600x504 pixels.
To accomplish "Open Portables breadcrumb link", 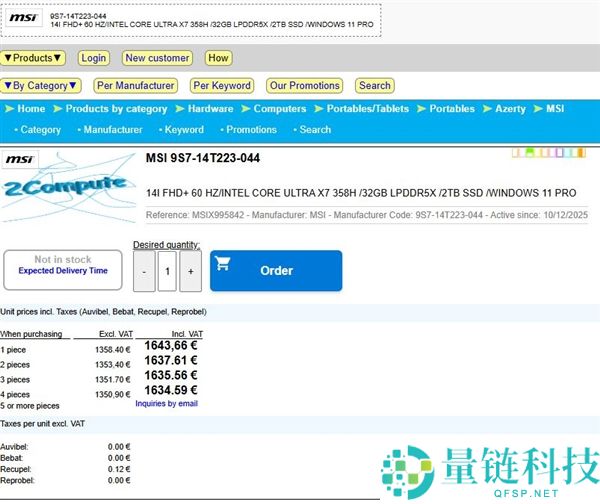I will pyautogui.click(x=452, y=109).
